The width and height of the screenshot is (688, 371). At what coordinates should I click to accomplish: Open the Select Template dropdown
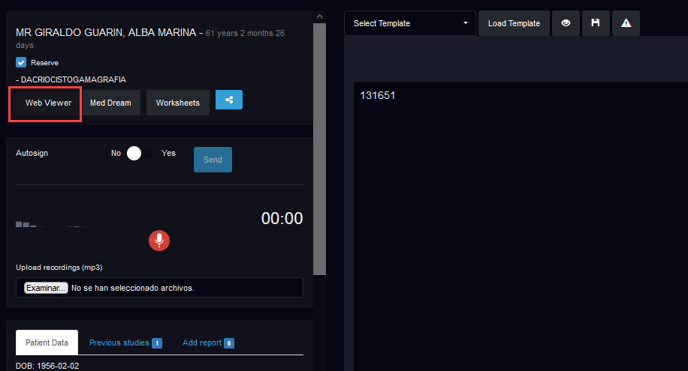(x=410, y=23)
